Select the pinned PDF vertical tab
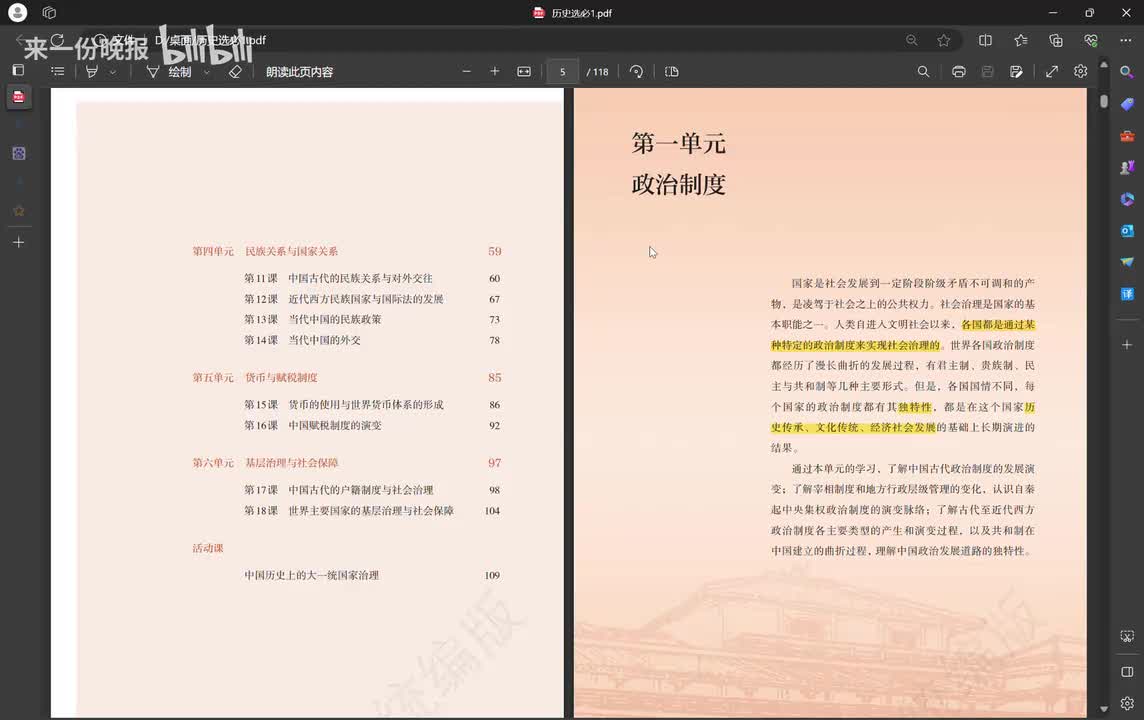 [19, 96]
